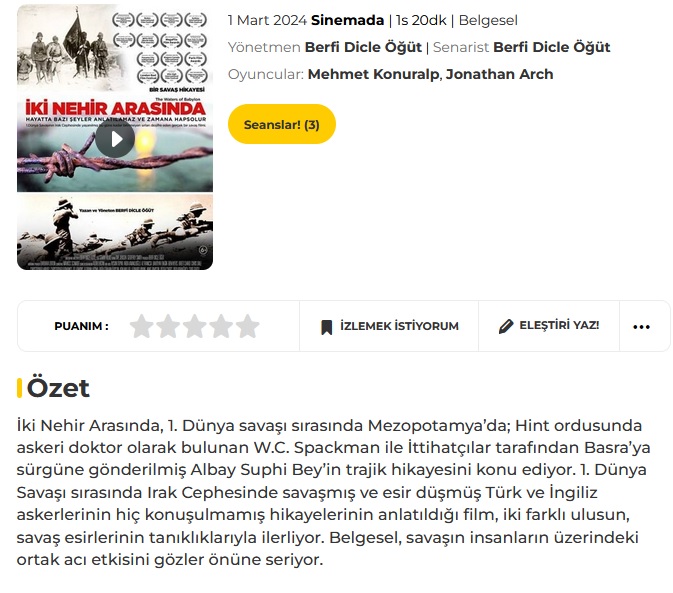View actor Jonathan Arch's profile
This screenshot has height=593, width=673.
click(x=500, y=74)
